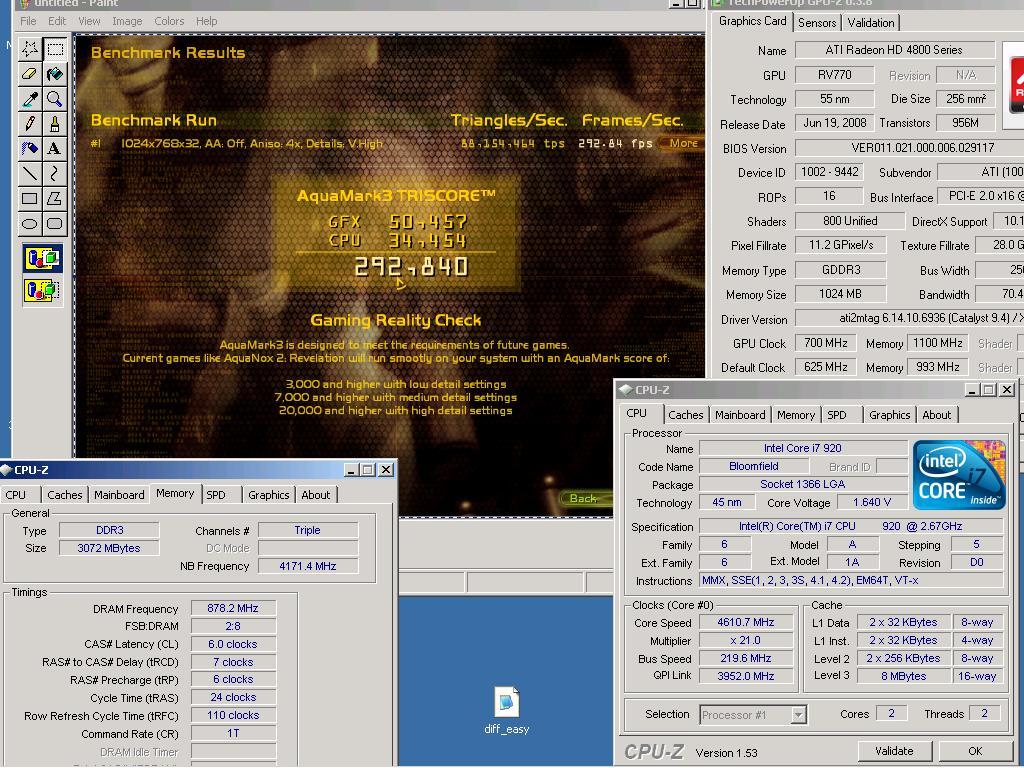
Task: Choose the opaque selection option in Paint
Action: click(x=43, y=259)
